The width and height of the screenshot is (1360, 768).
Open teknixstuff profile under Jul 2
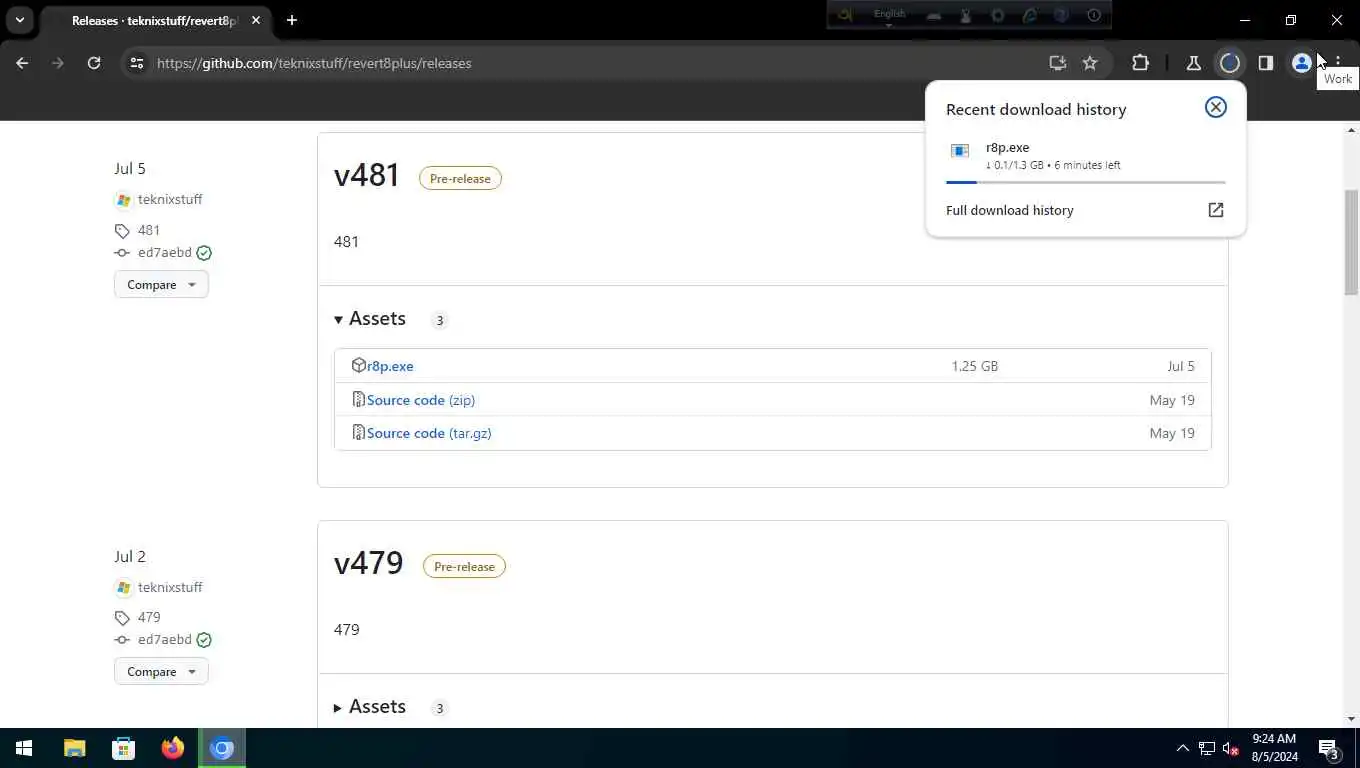(170, 587)
